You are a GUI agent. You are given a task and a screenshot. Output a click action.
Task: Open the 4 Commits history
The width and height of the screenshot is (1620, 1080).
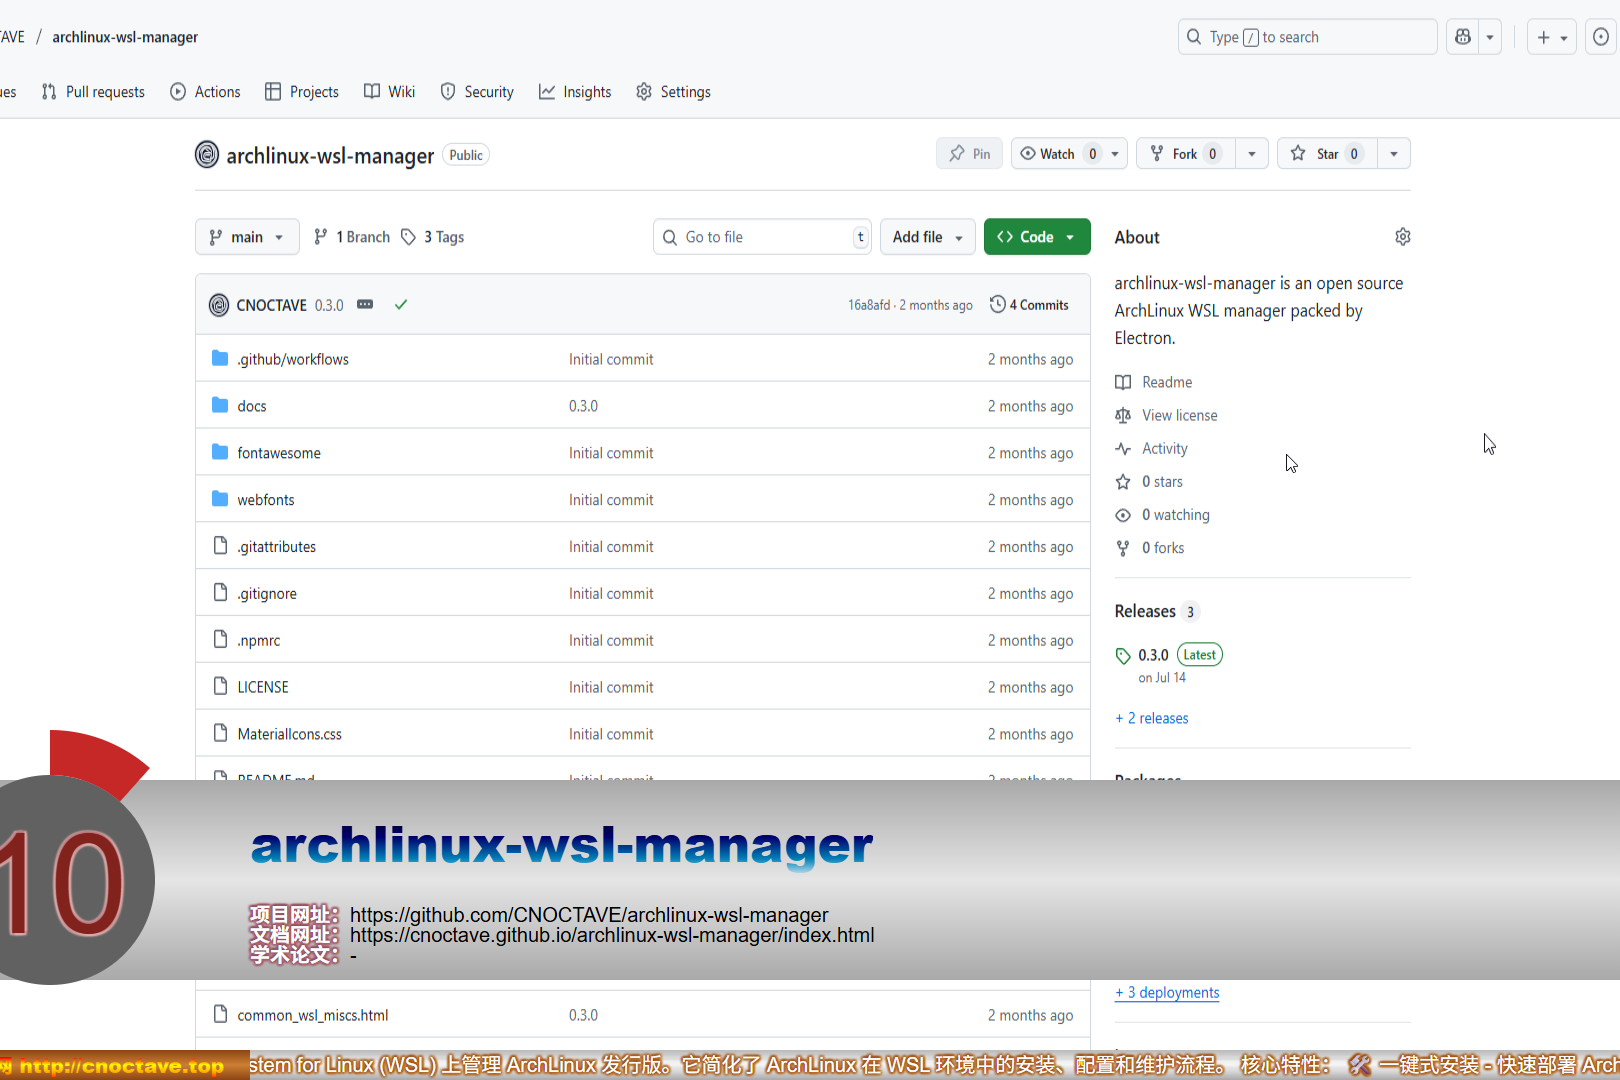(1029, 305)
